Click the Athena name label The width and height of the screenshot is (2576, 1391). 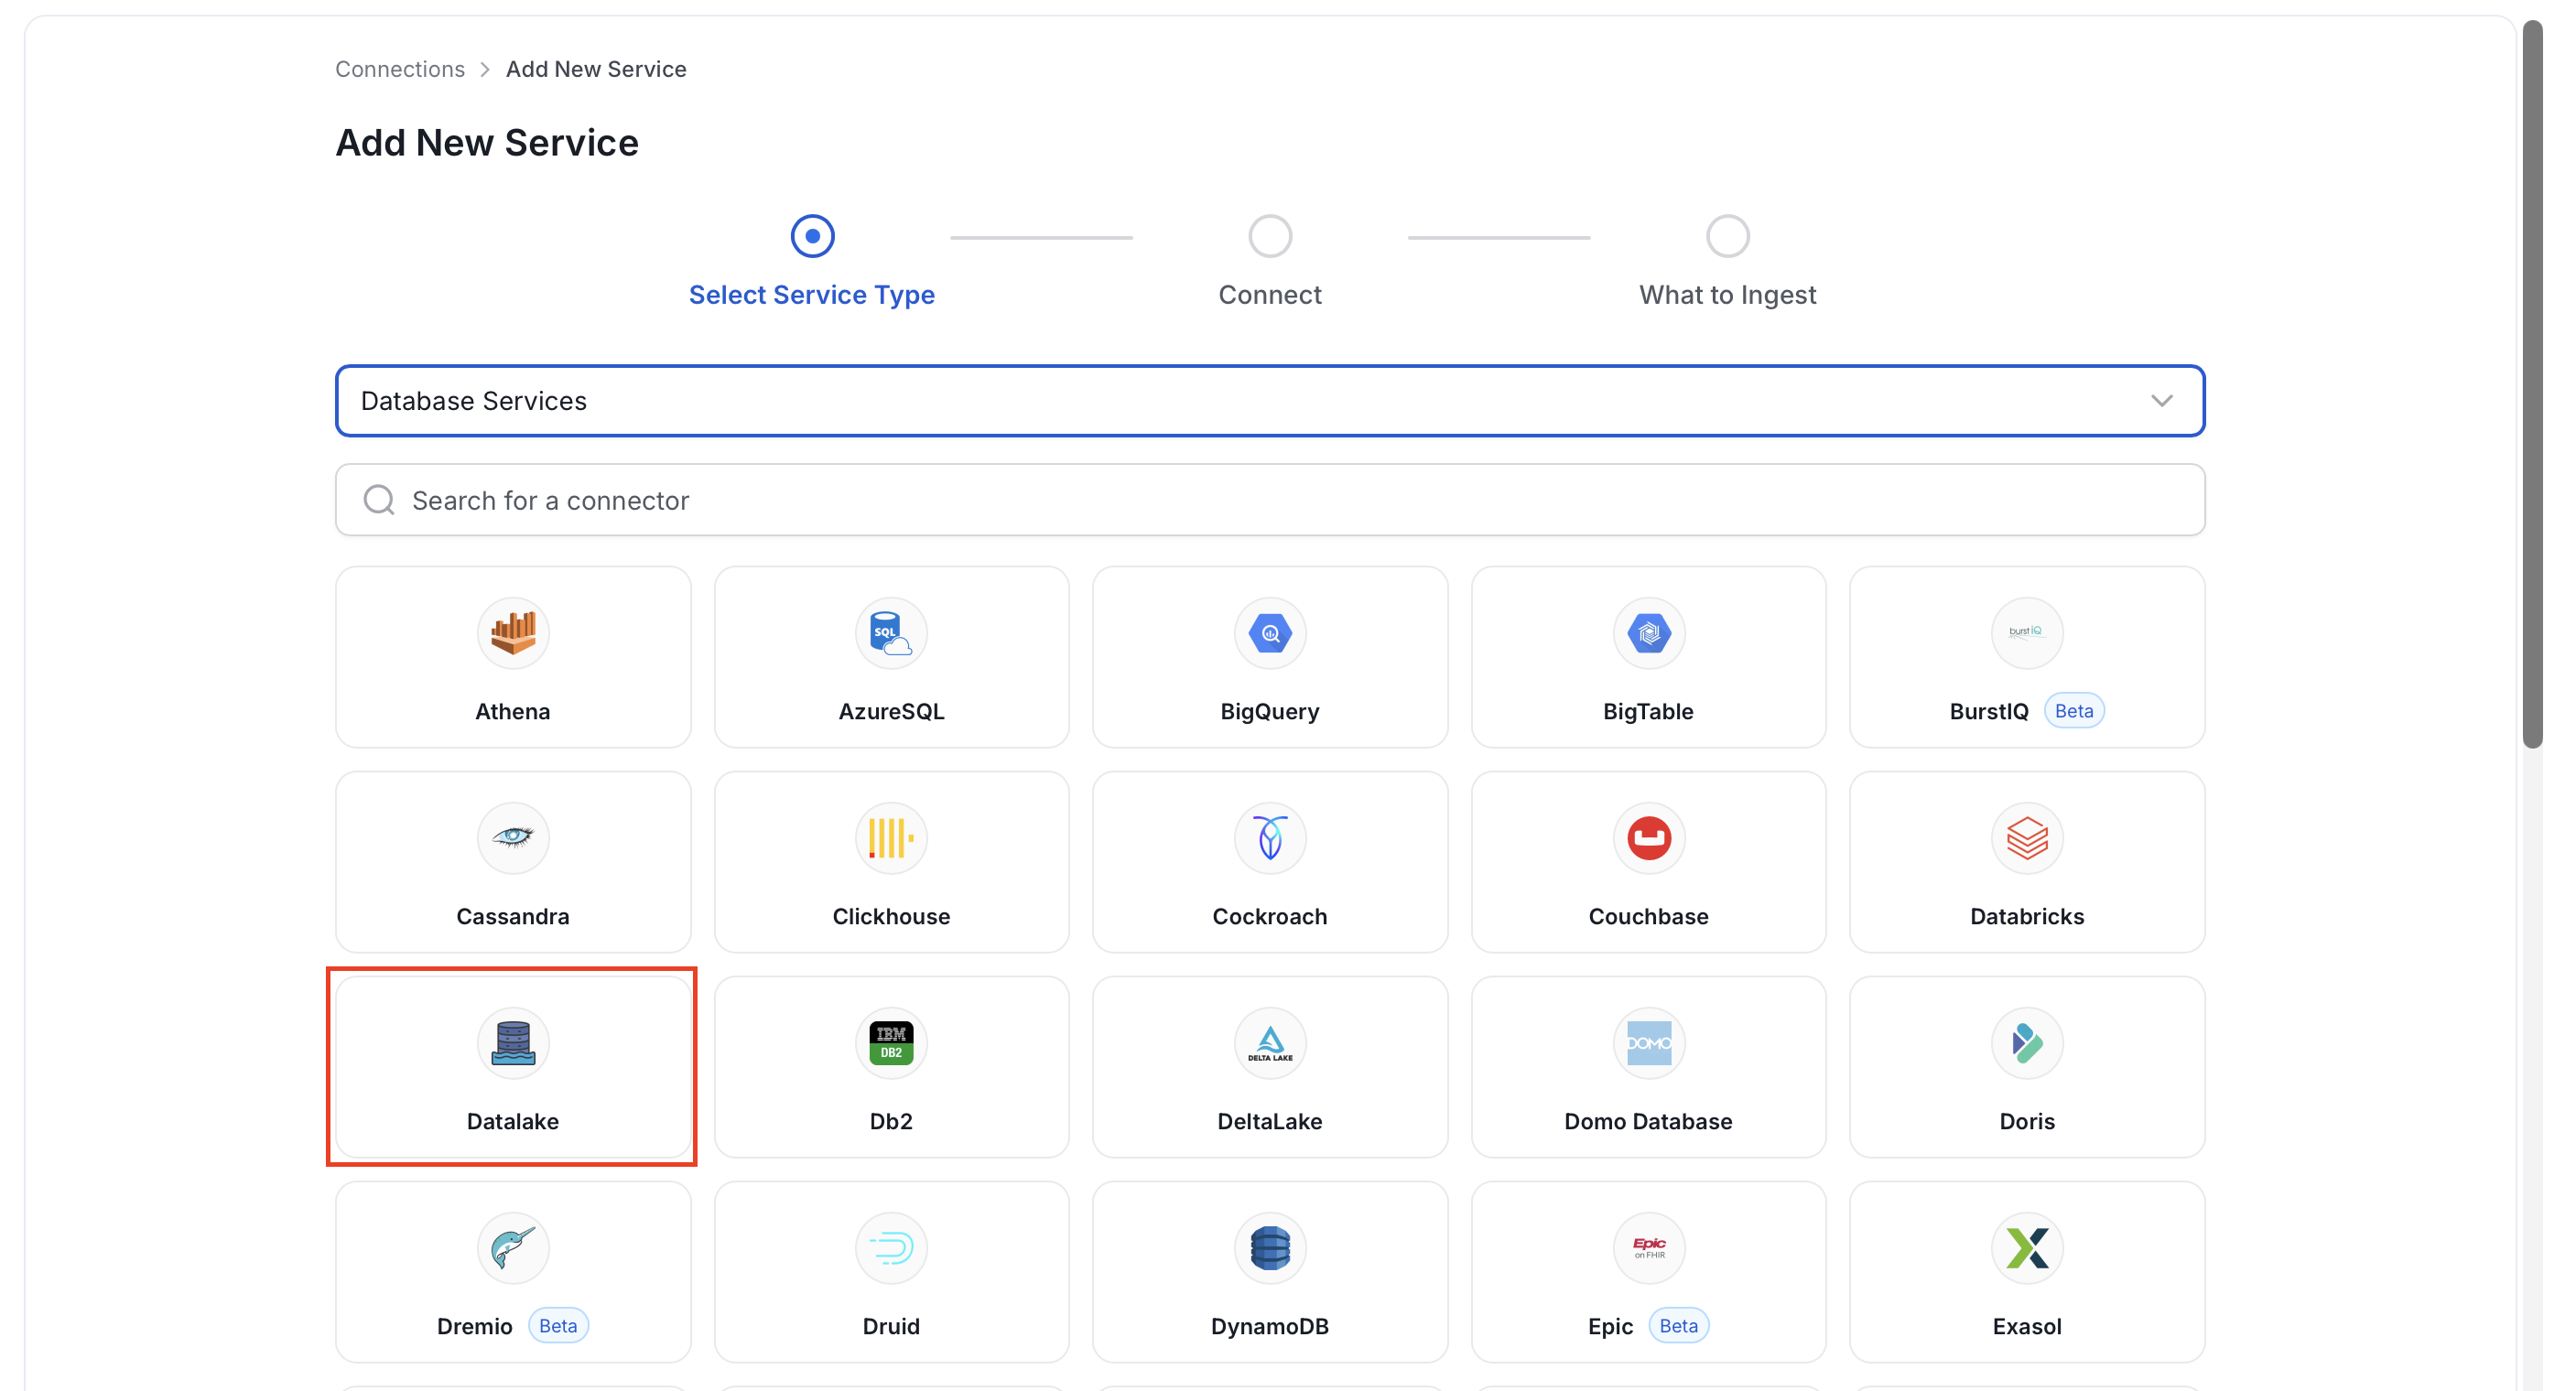[x=513, y=711]
